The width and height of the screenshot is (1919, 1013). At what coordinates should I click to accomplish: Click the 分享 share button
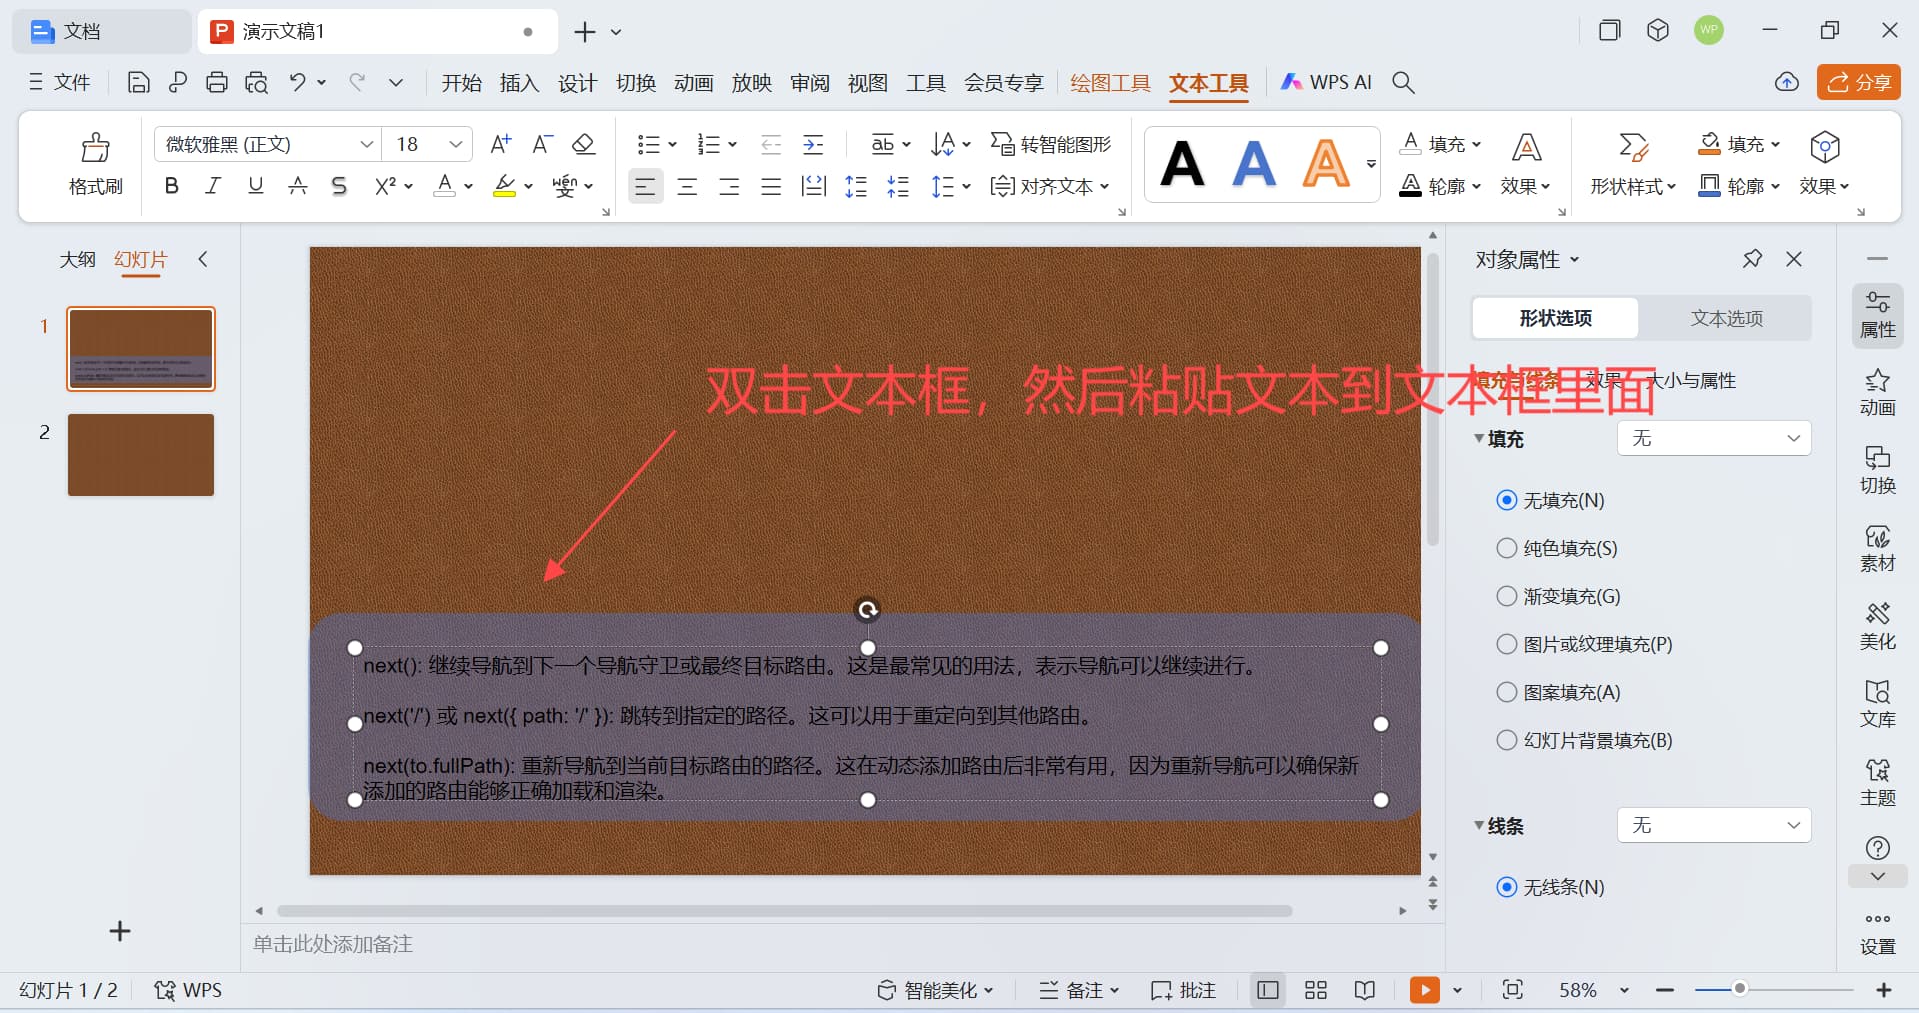pyautogui.click(x=1858, y=82)
